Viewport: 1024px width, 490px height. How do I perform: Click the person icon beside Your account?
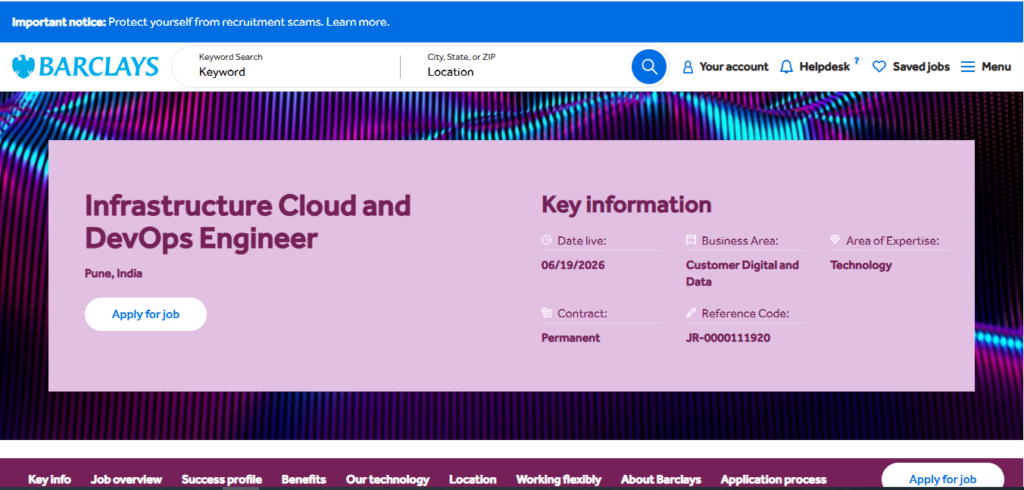tap(687, 67)
